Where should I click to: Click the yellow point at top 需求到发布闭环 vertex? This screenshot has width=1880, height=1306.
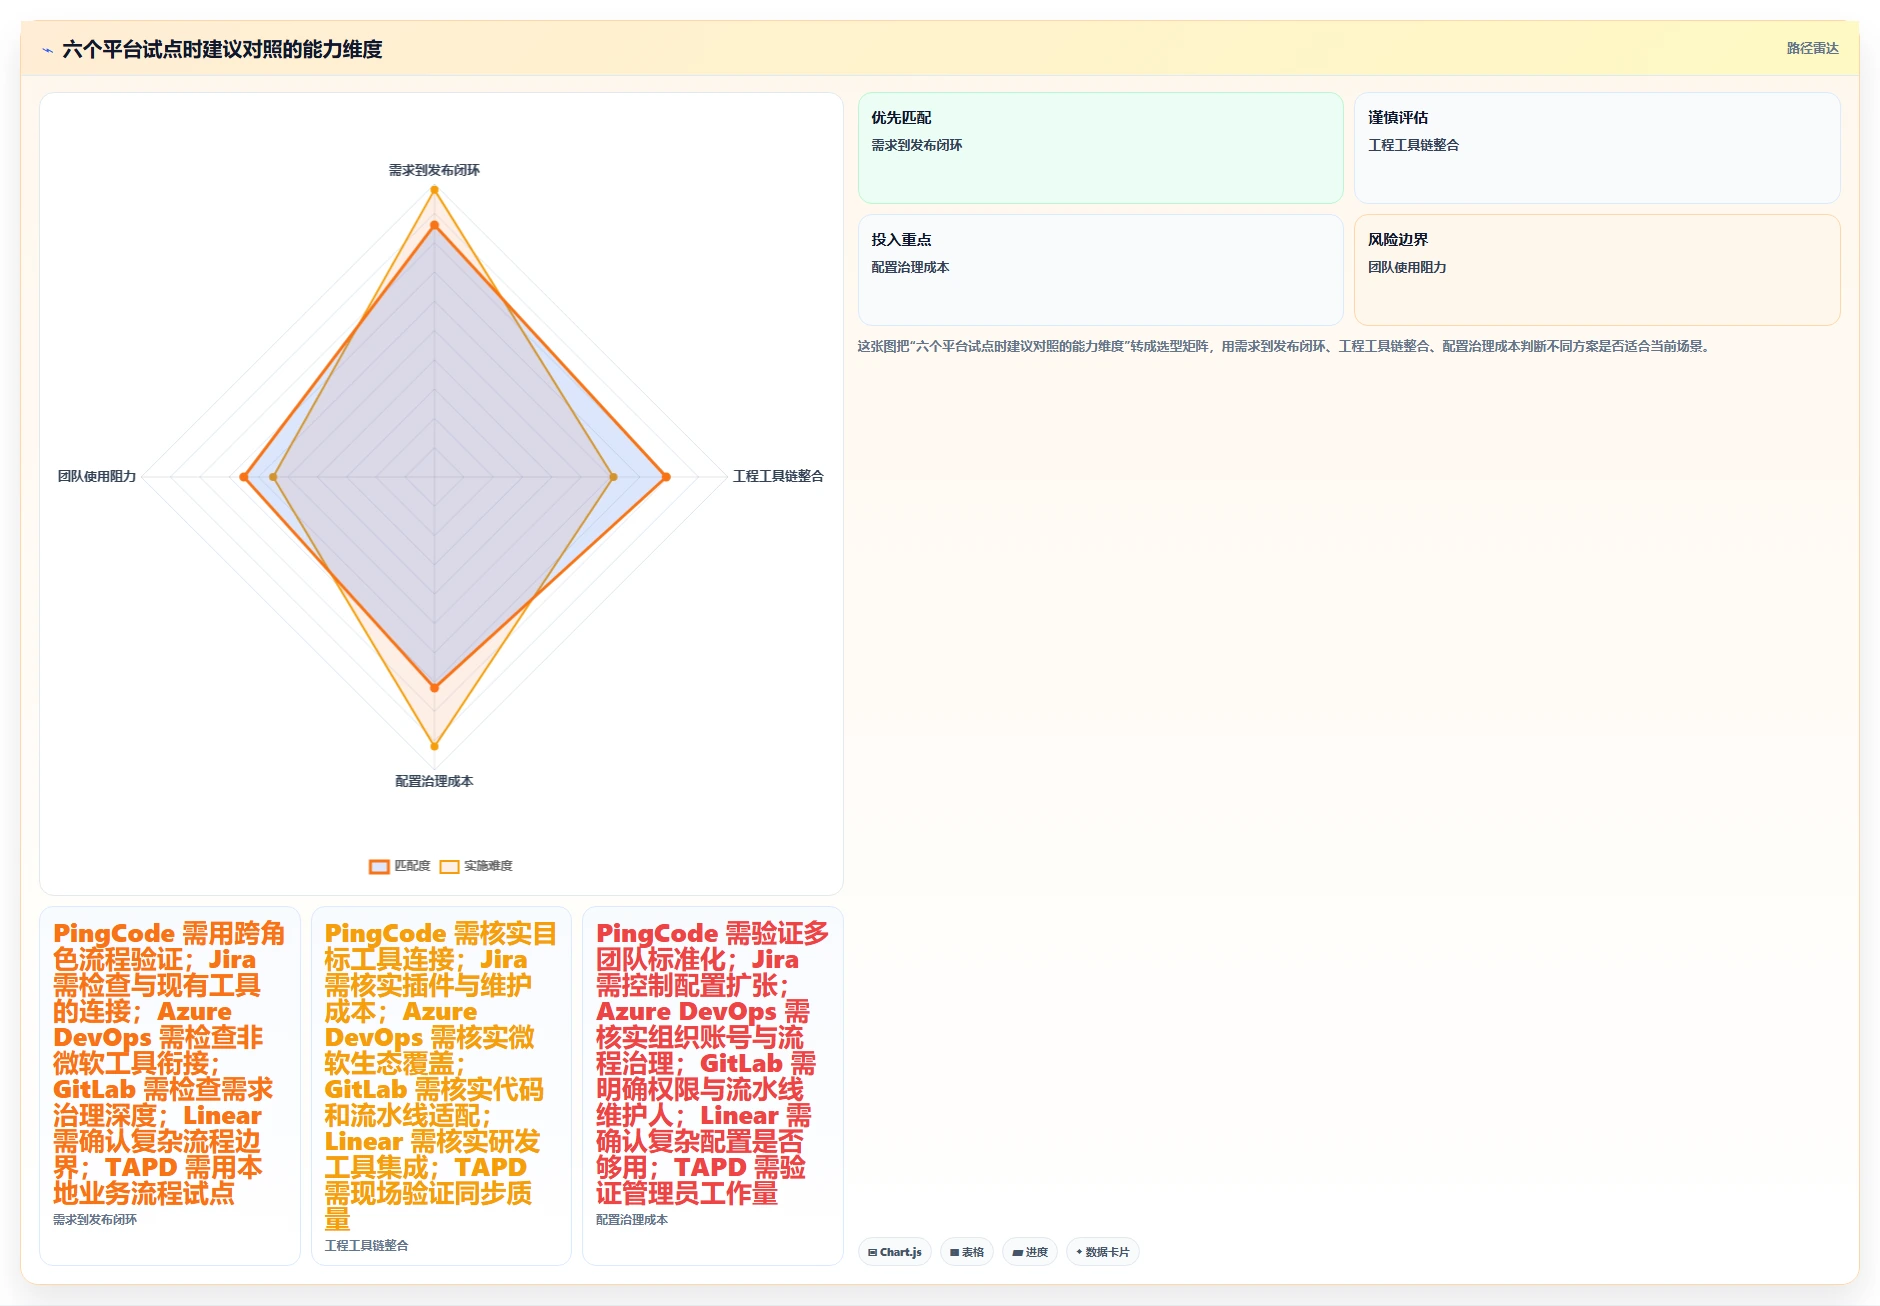(x=434, y=188)
